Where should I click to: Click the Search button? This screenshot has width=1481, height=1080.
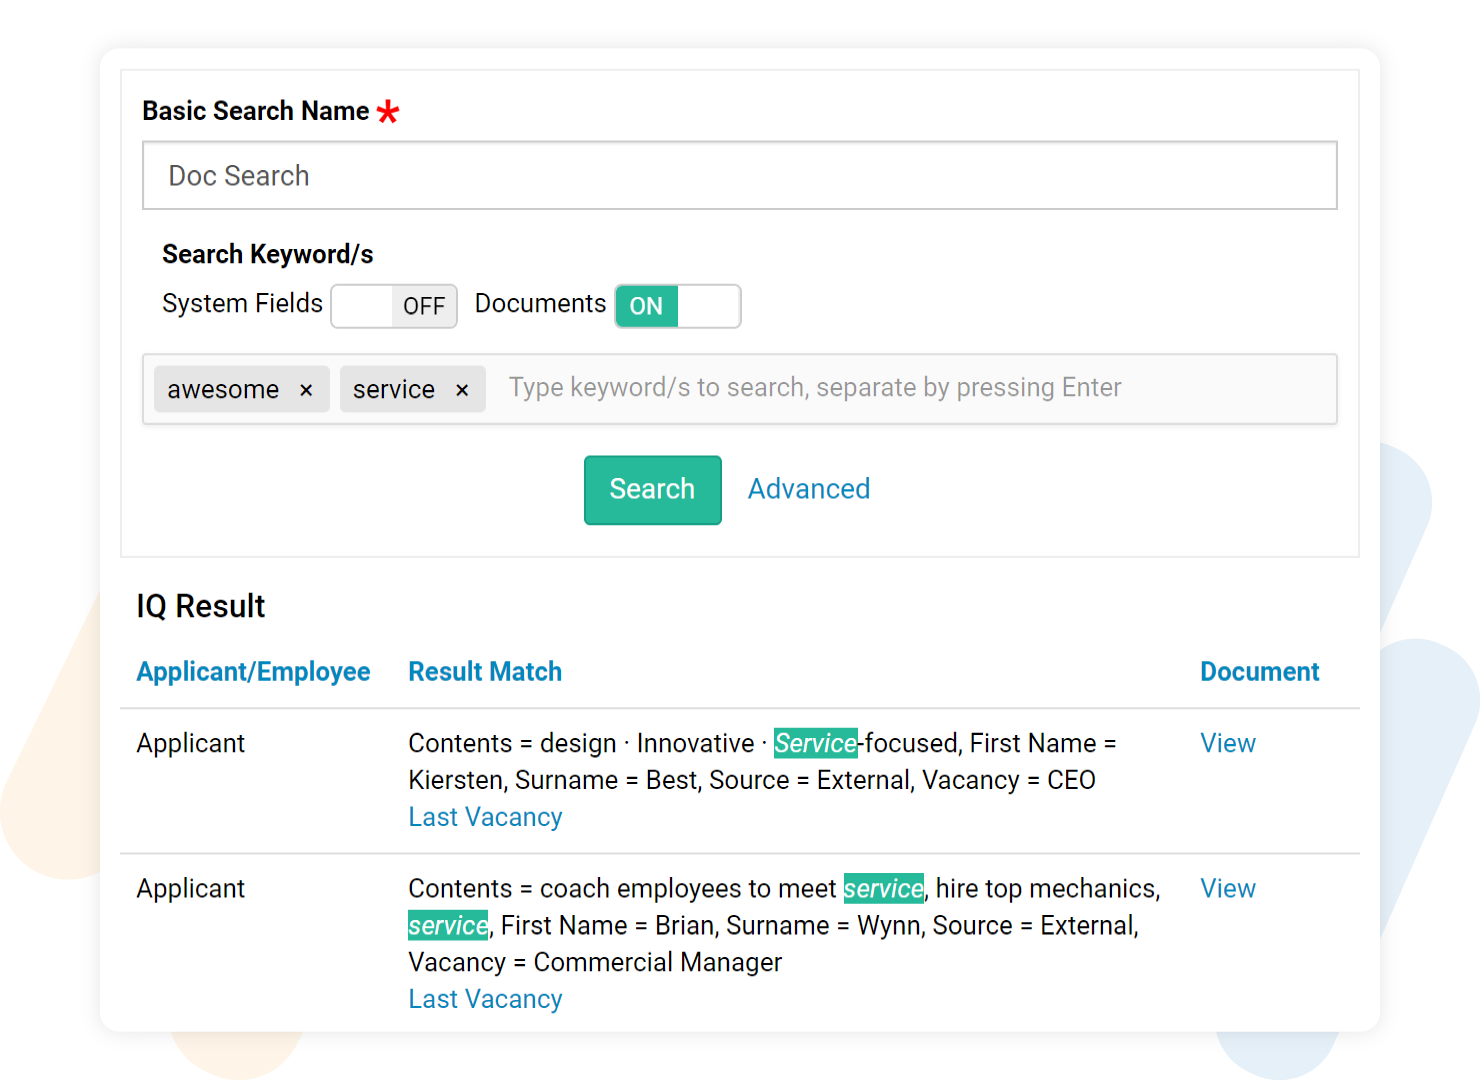point(652,489)
